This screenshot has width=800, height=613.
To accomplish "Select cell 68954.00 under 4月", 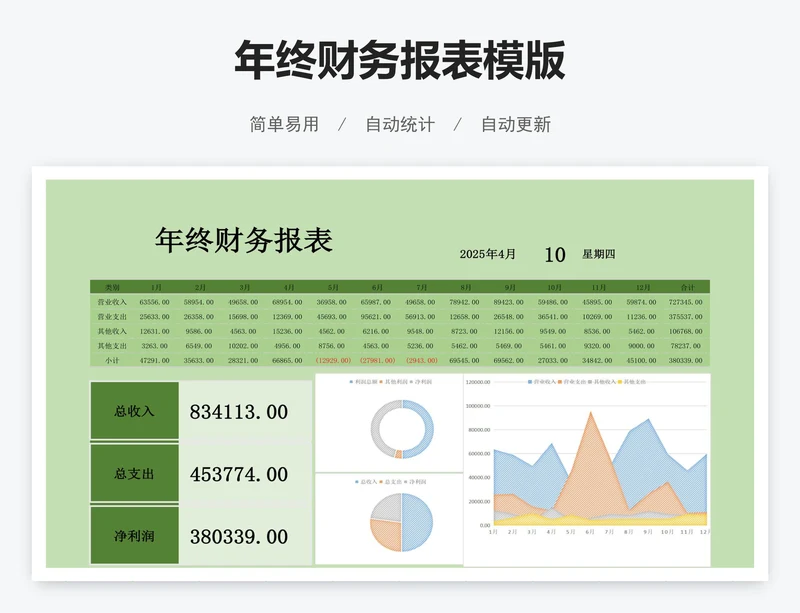I will [x=287, y=302].
